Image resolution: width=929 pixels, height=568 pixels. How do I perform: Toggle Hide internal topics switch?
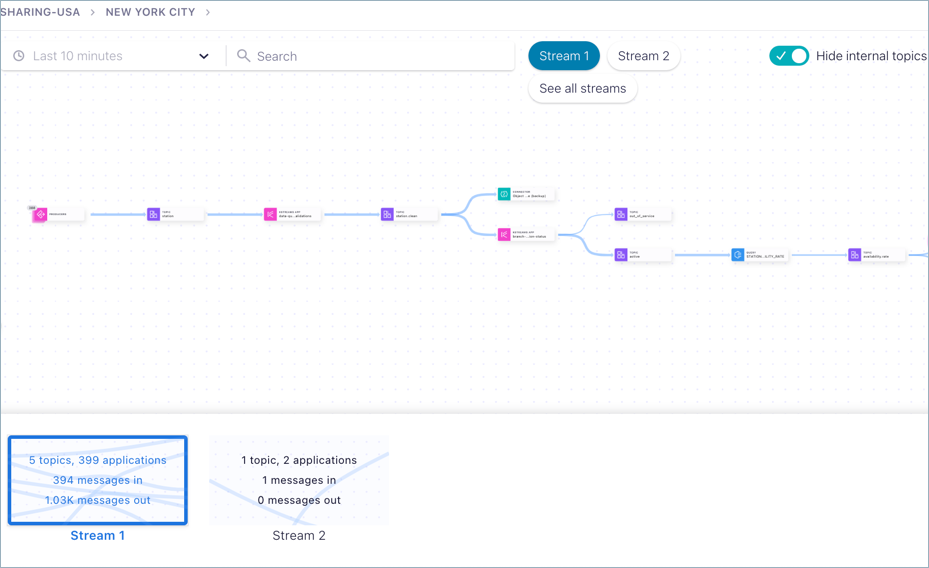click(789, 56)
